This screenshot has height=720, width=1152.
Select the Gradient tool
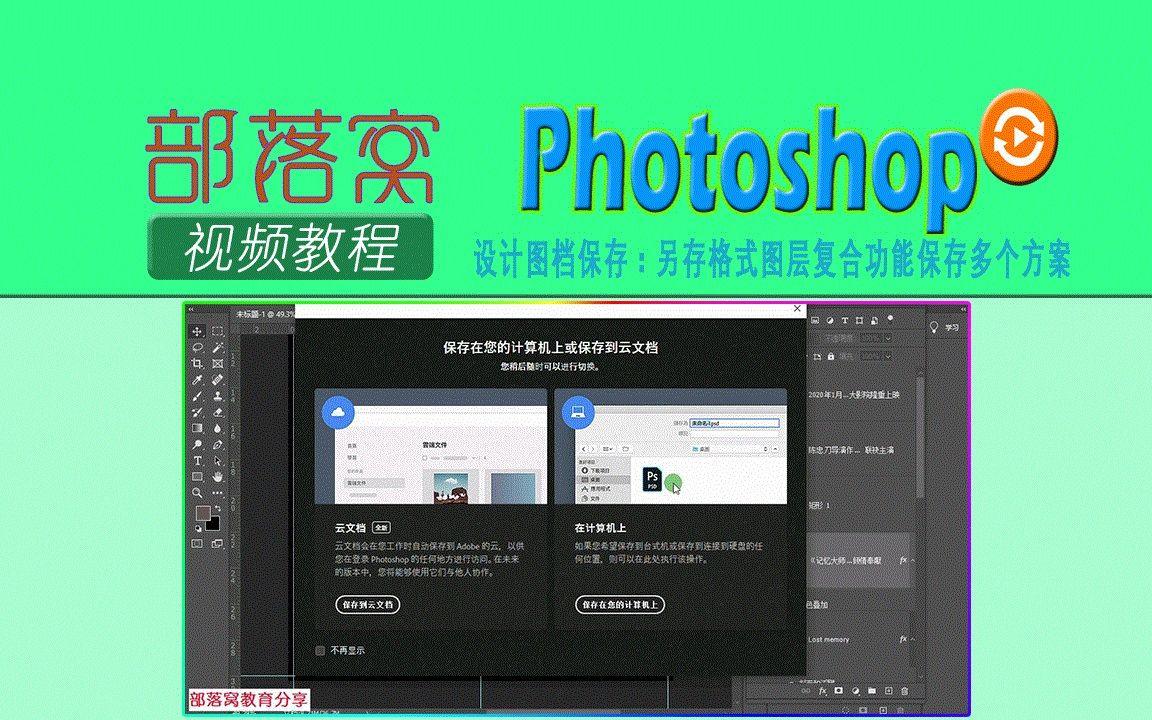coord(197,428)
